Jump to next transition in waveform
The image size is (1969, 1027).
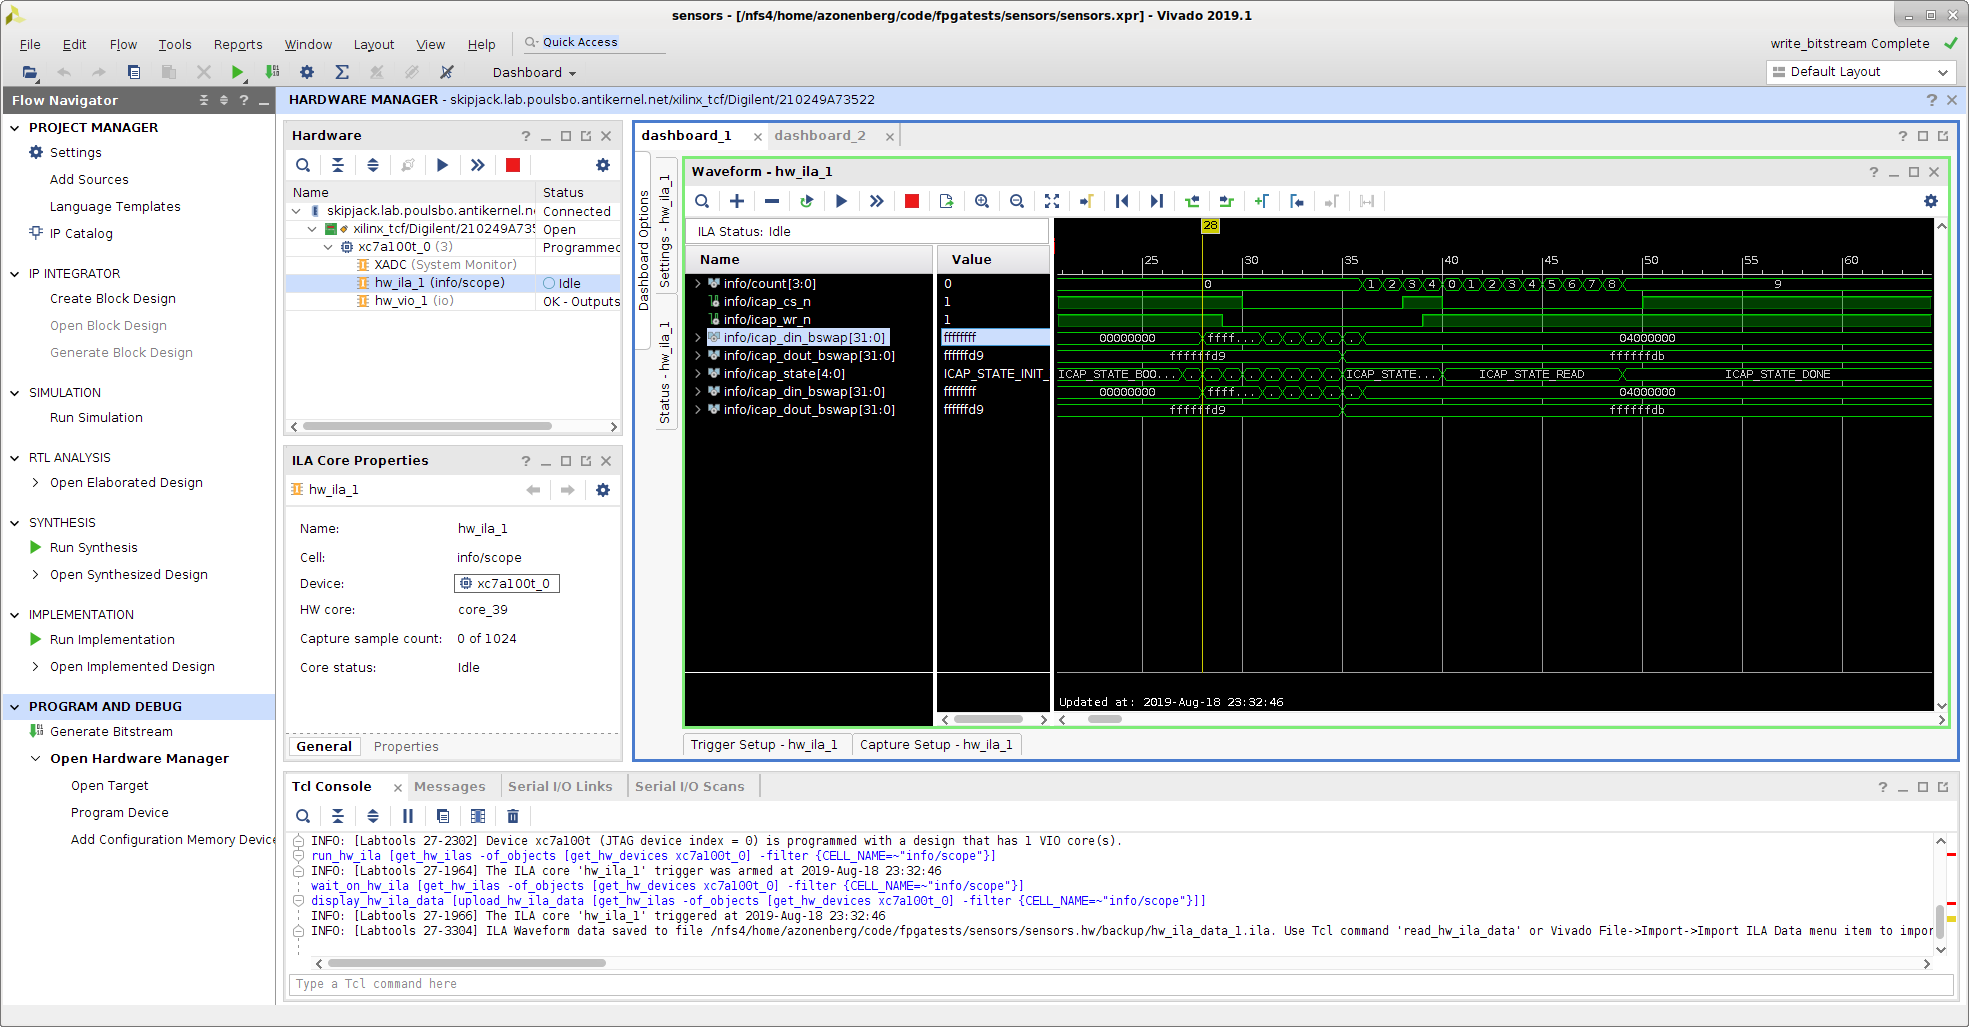[1227, 201]
